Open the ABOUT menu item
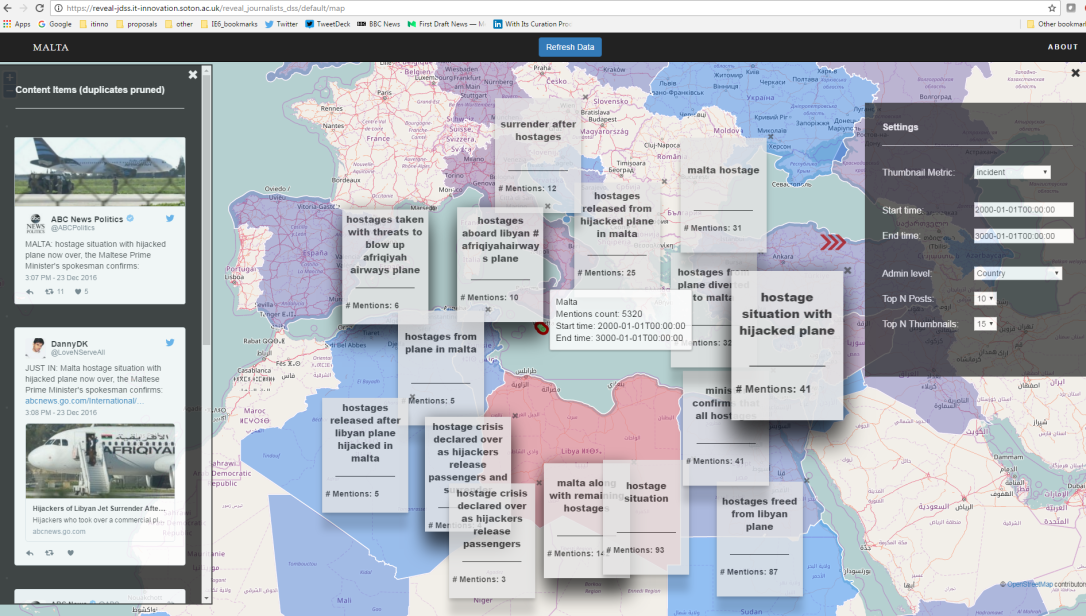 pyautogui.click(x=1062, y=47)
